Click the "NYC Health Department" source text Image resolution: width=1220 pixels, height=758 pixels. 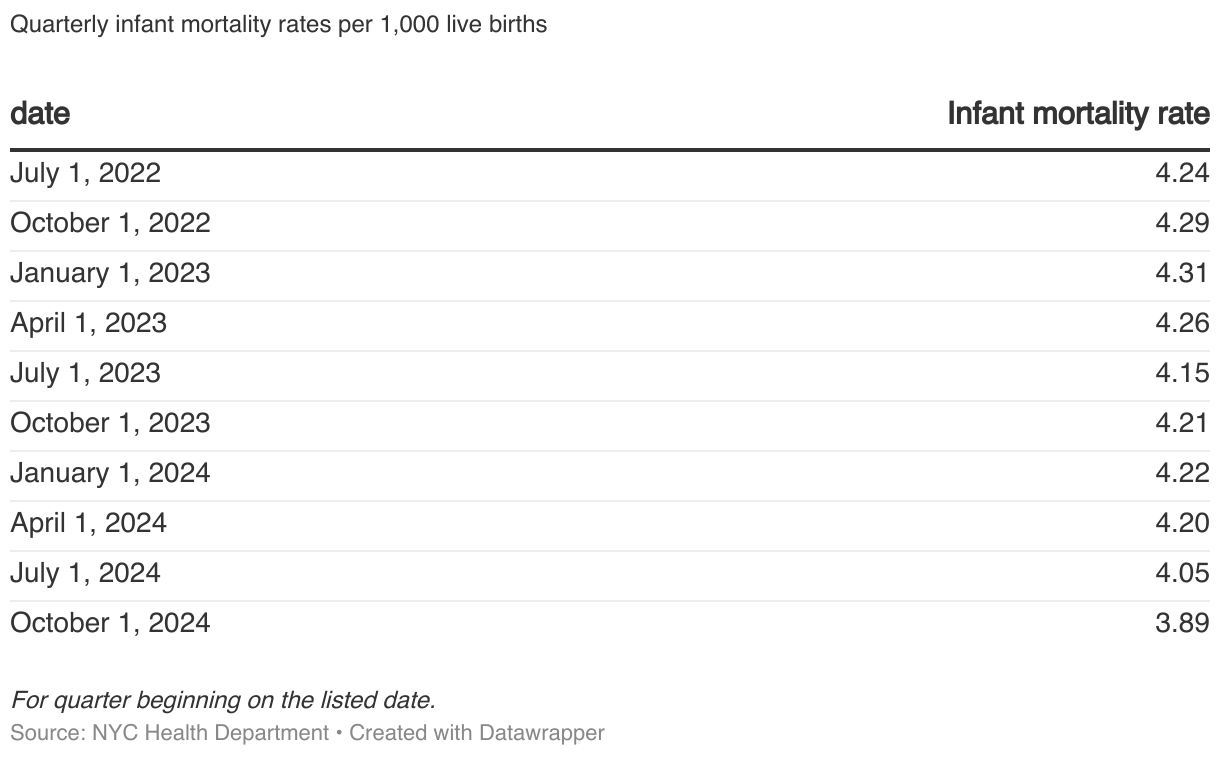click(210, 733)
